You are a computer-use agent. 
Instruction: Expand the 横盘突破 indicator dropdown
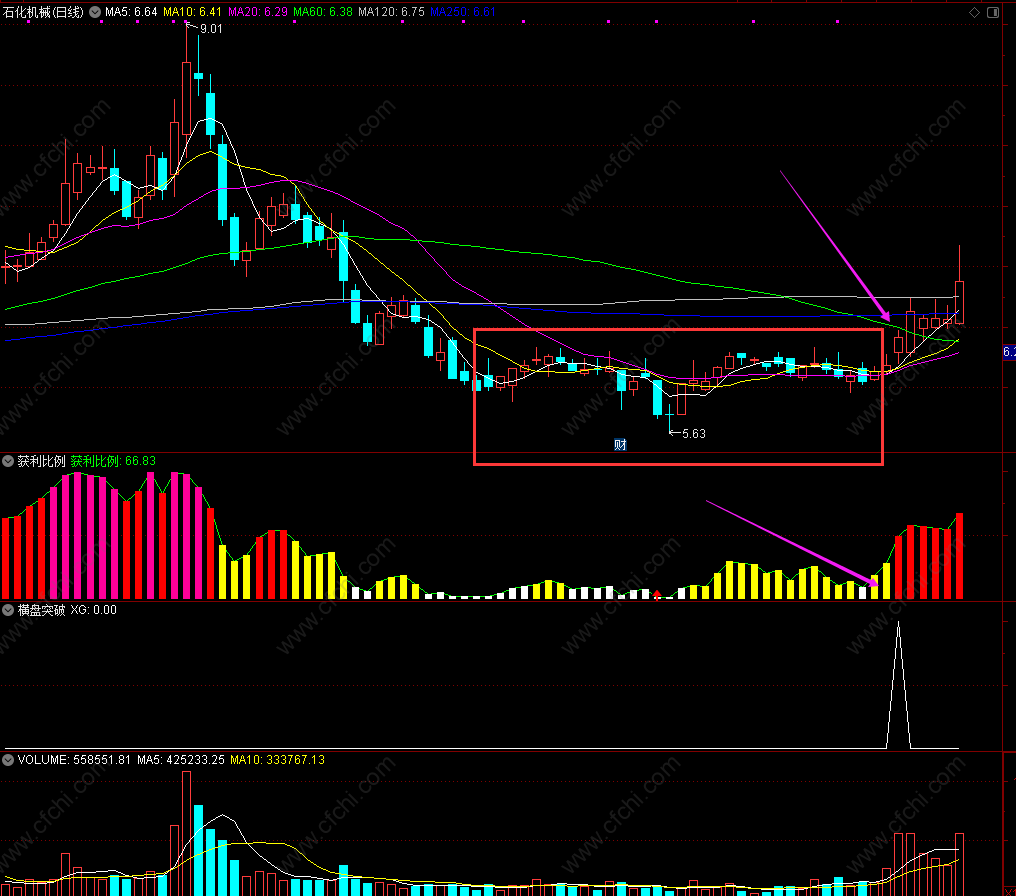8,610
